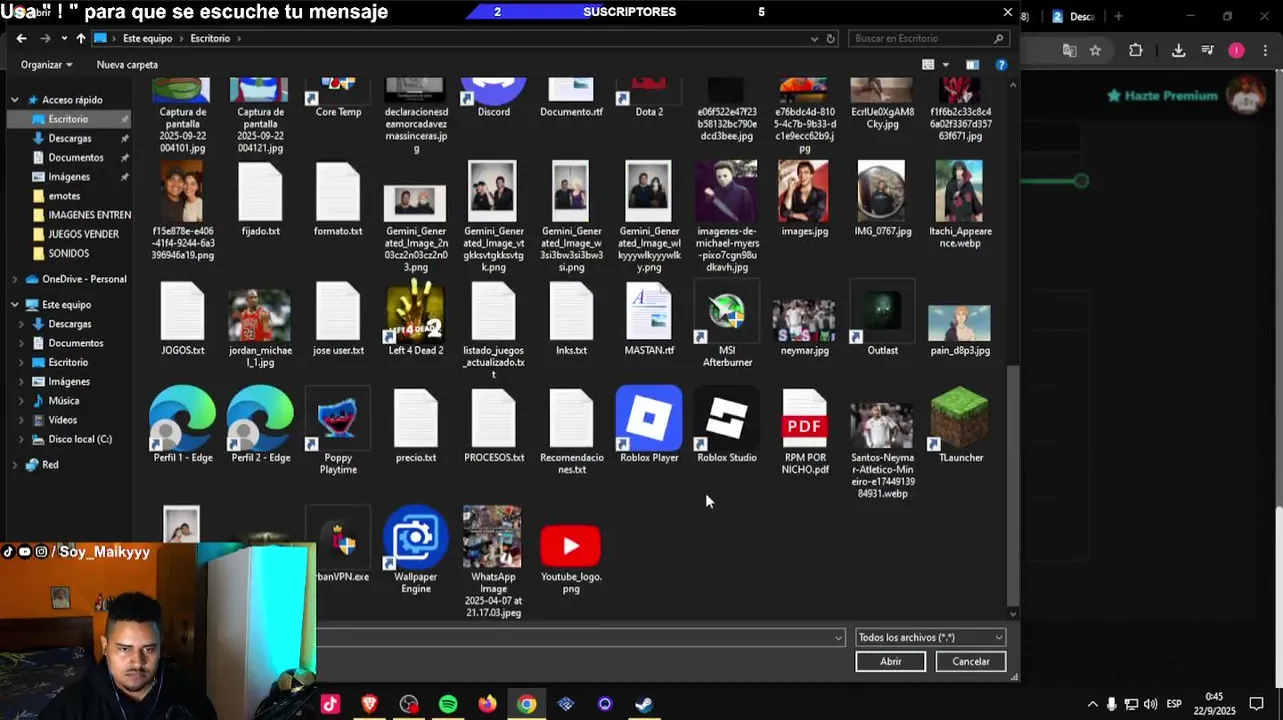This screenshot has width=1283, height=720.
Task: Open Brave browser from the taskbar
Action: [x=369, y=704]
